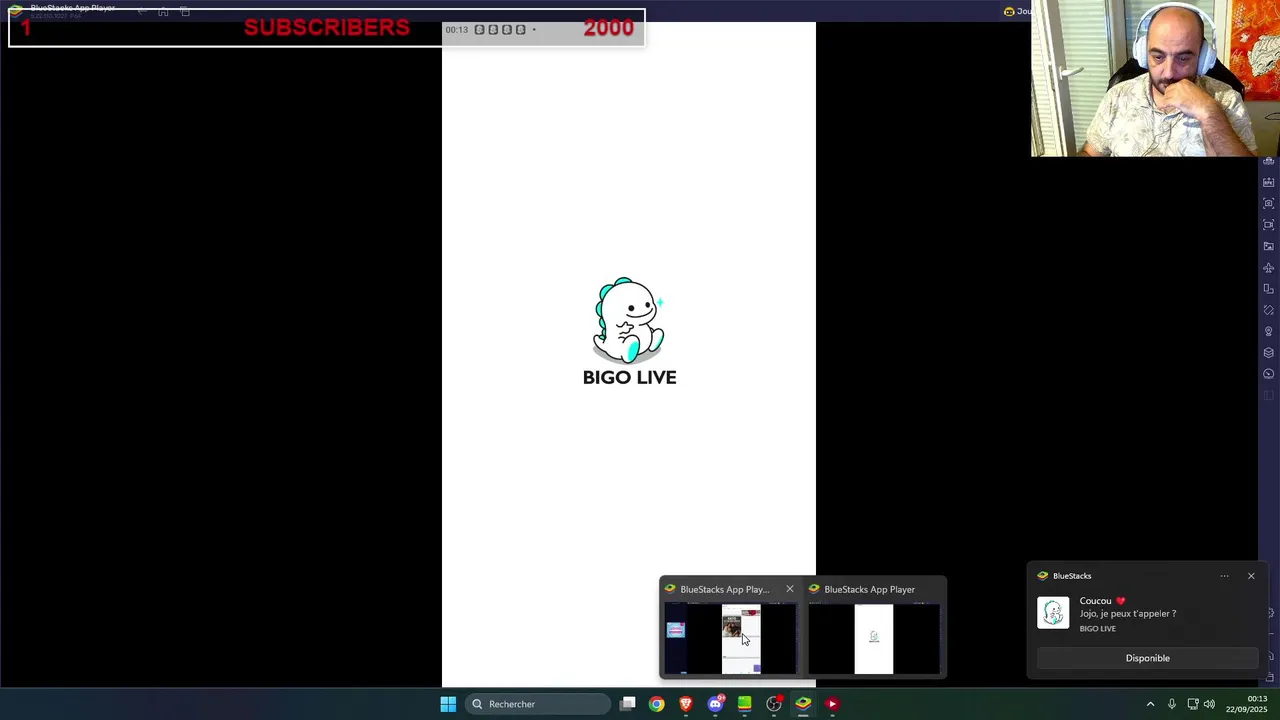The width and height of the screenshot is (1280, 720).
Task: Open recent apps icon in BlueStacks title bar
Action: [x=185, y=11]
